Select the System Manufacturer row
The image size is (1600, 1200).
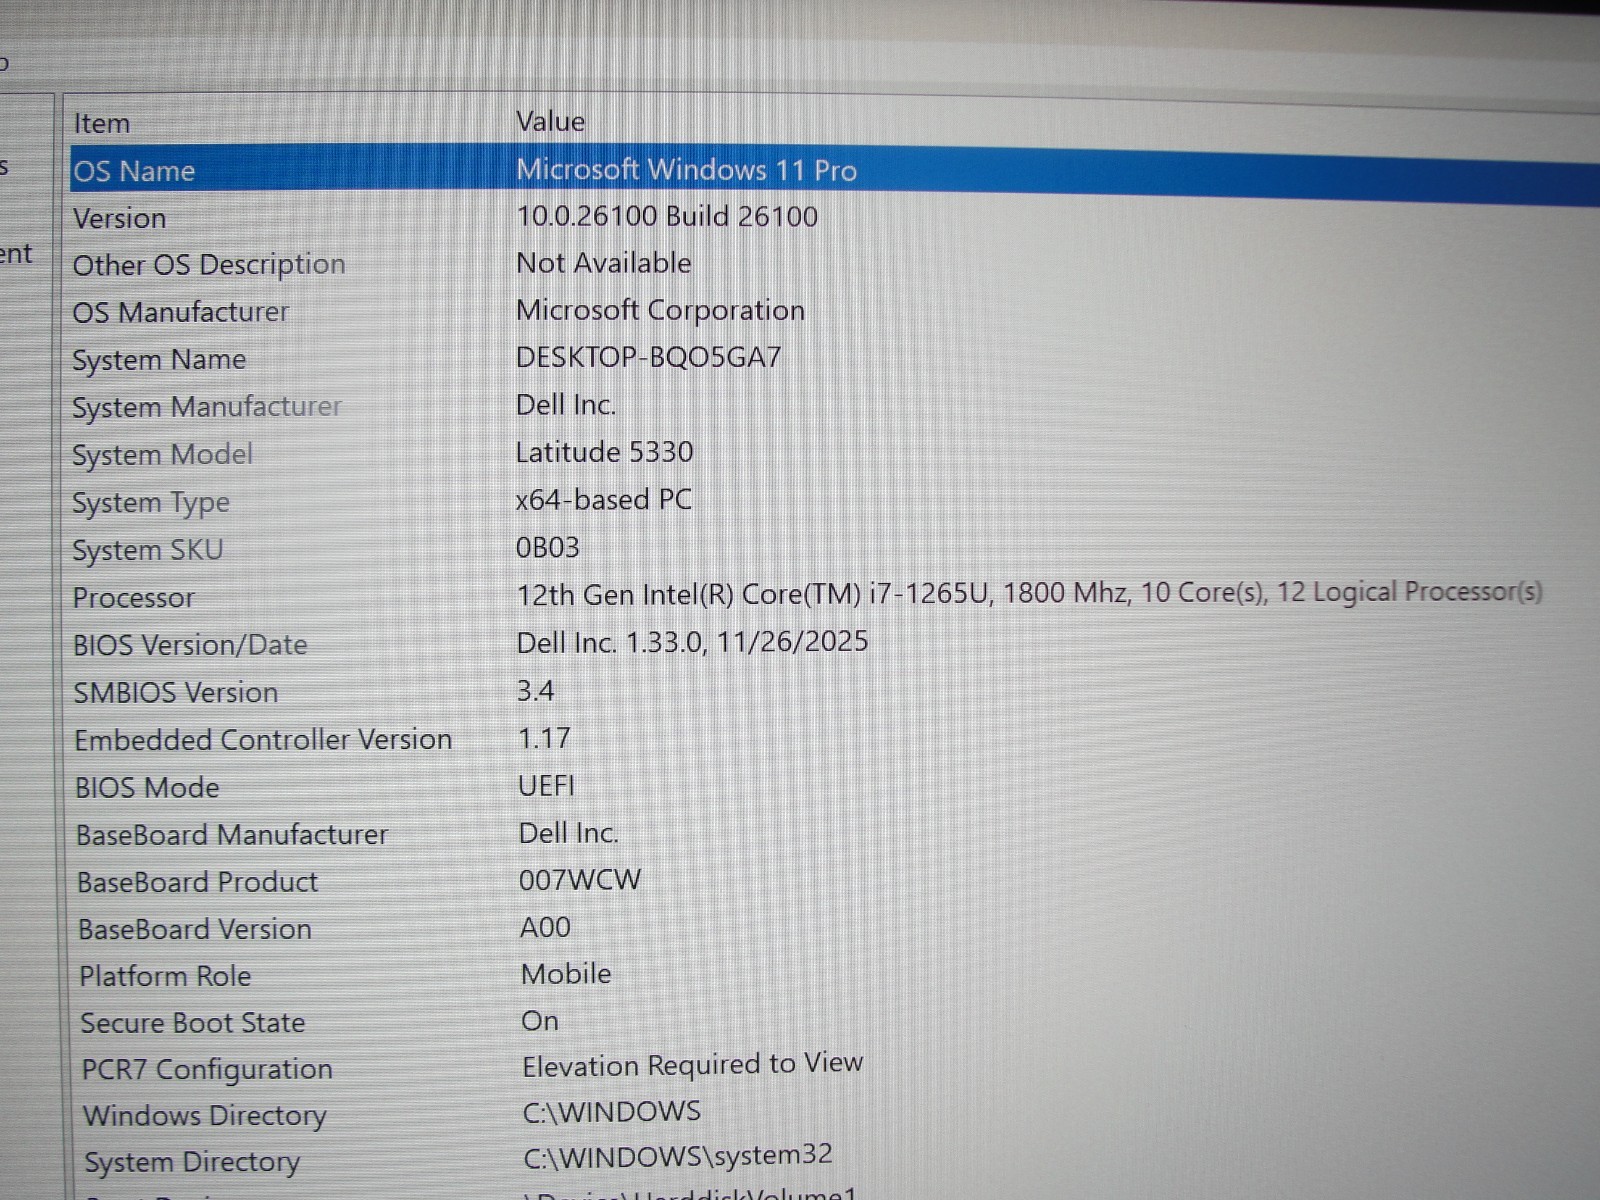tap(207, 407)
